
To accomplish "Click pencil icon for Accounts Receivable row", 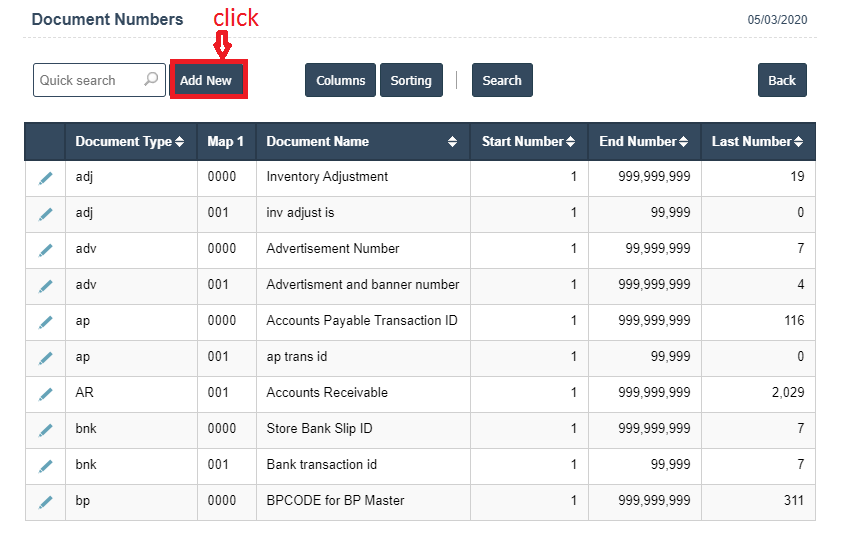I will pyautogui.click(x=45, y=394).
